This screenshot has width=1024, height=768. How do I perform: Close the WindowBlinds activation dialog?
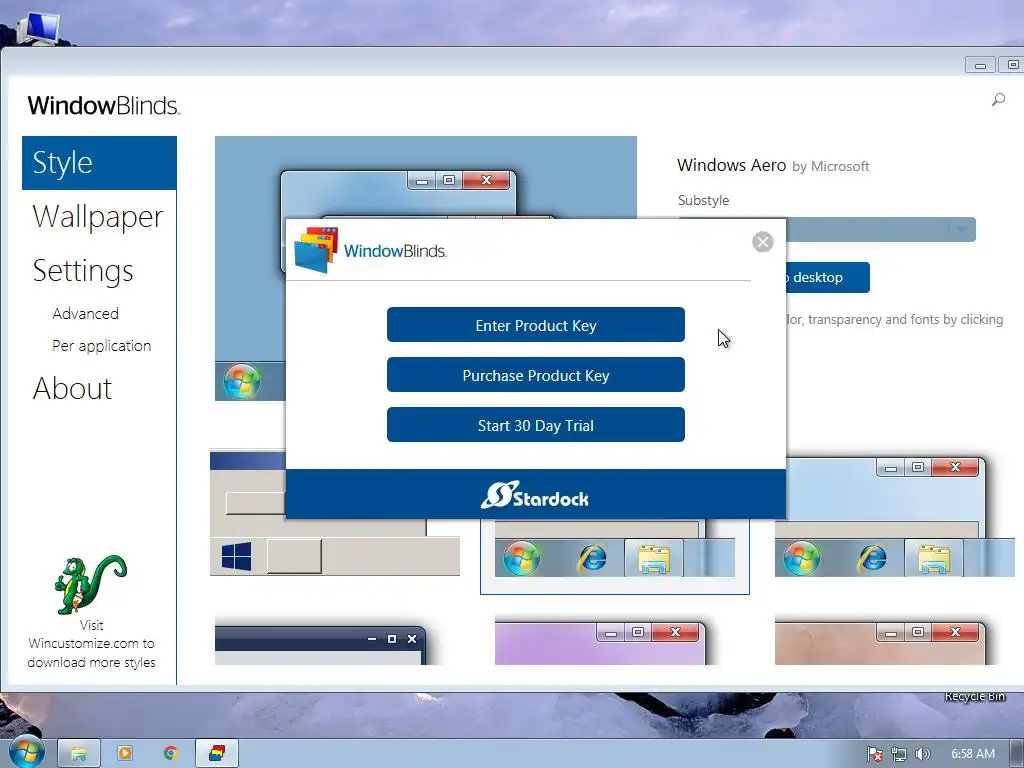coord(763,242)
